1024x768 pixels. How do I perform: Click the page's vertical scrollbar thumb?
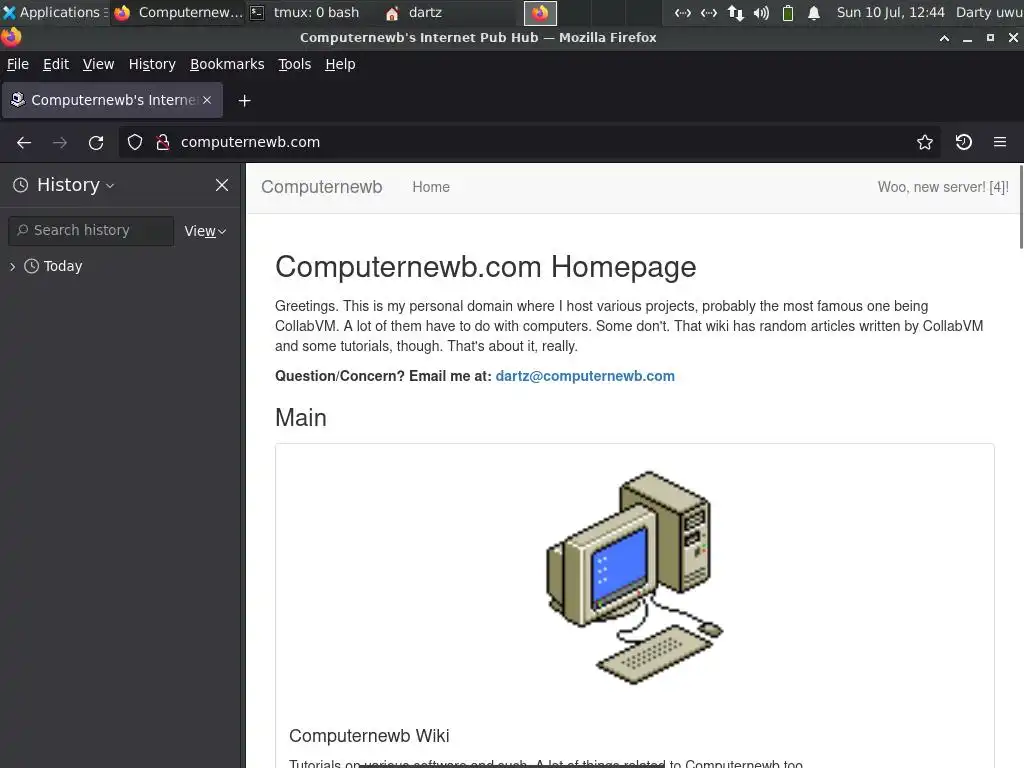(1021, 206)
